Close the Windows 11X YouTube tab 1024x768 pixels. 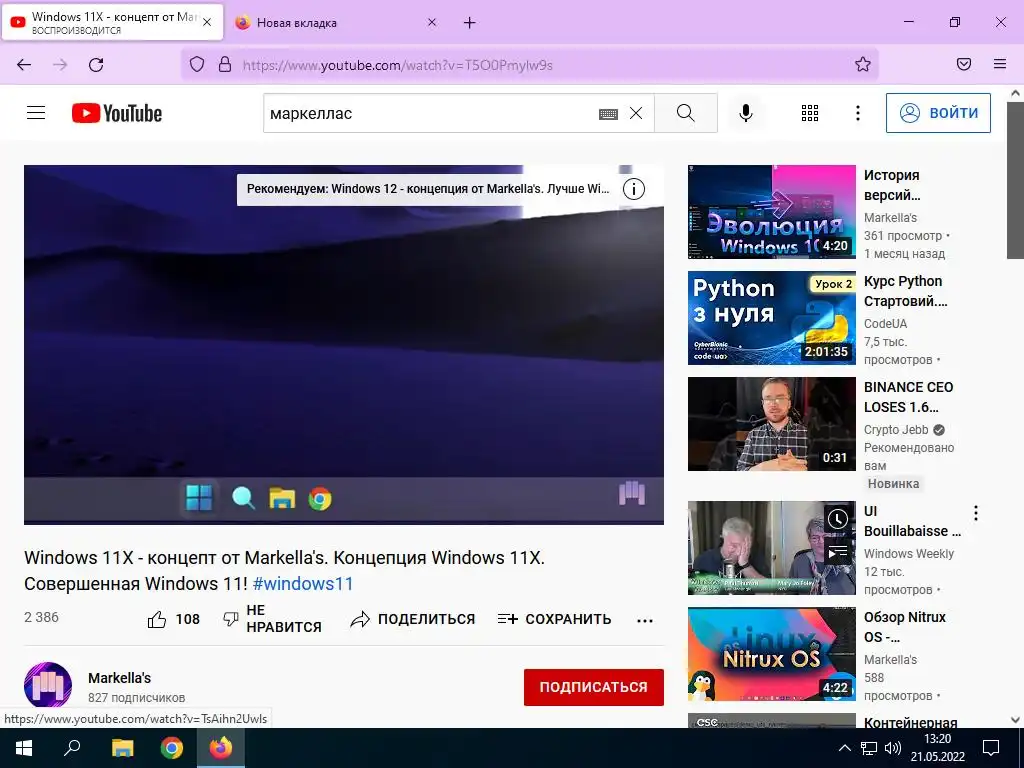(207, 22)
